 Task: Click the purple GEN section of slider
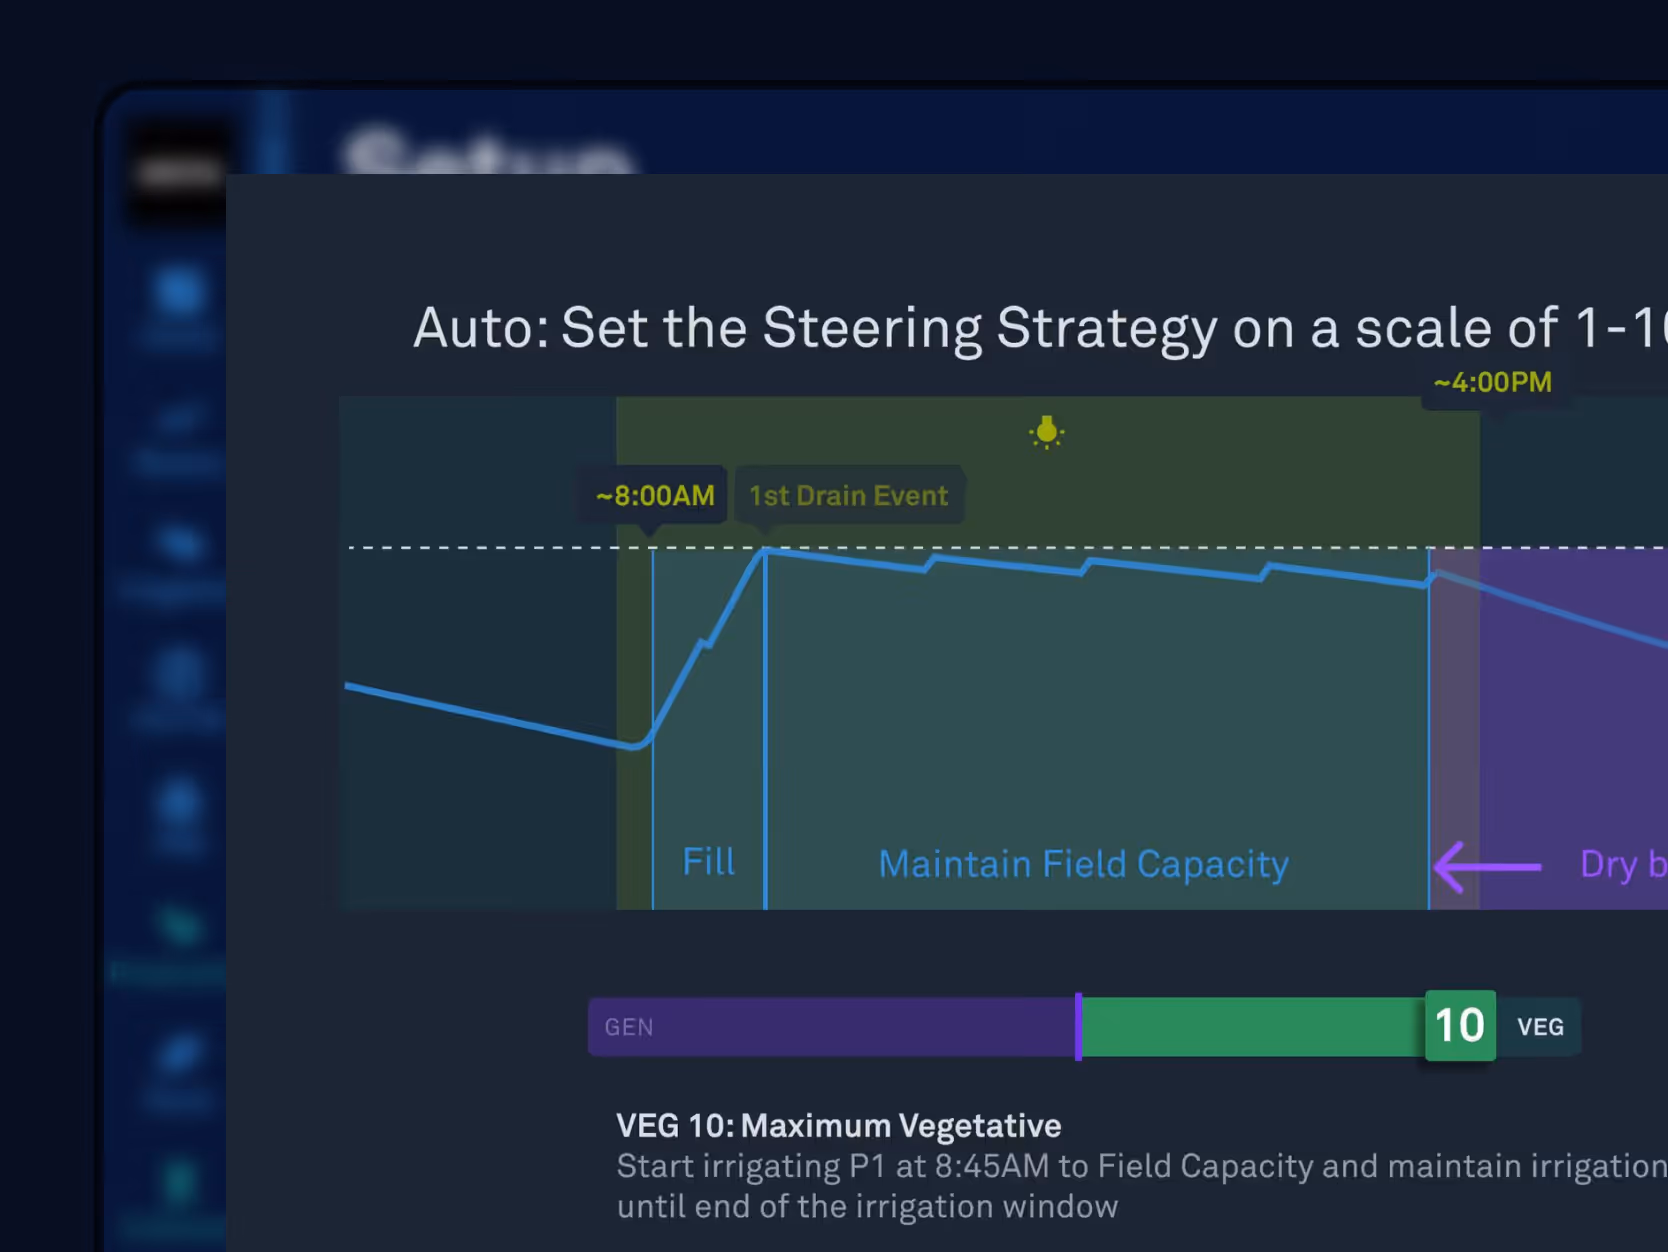(x=832, y=1026)
